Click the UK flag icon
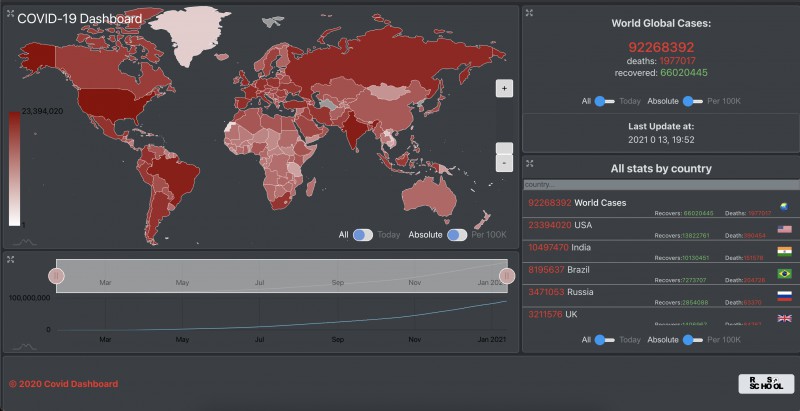Image resolution: width=800 pixels, height=411 pixels. point(784,318)
